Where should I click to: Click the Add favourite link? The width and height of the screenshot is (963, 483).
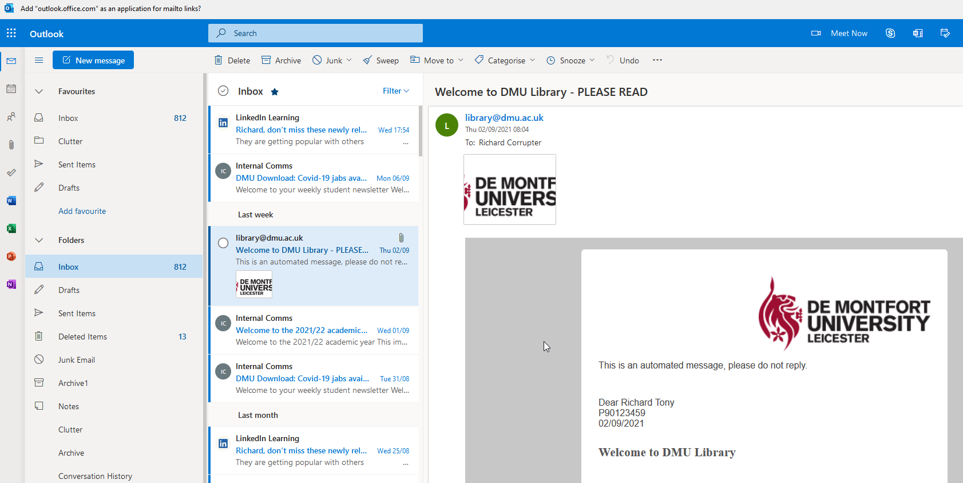point(82,211)
